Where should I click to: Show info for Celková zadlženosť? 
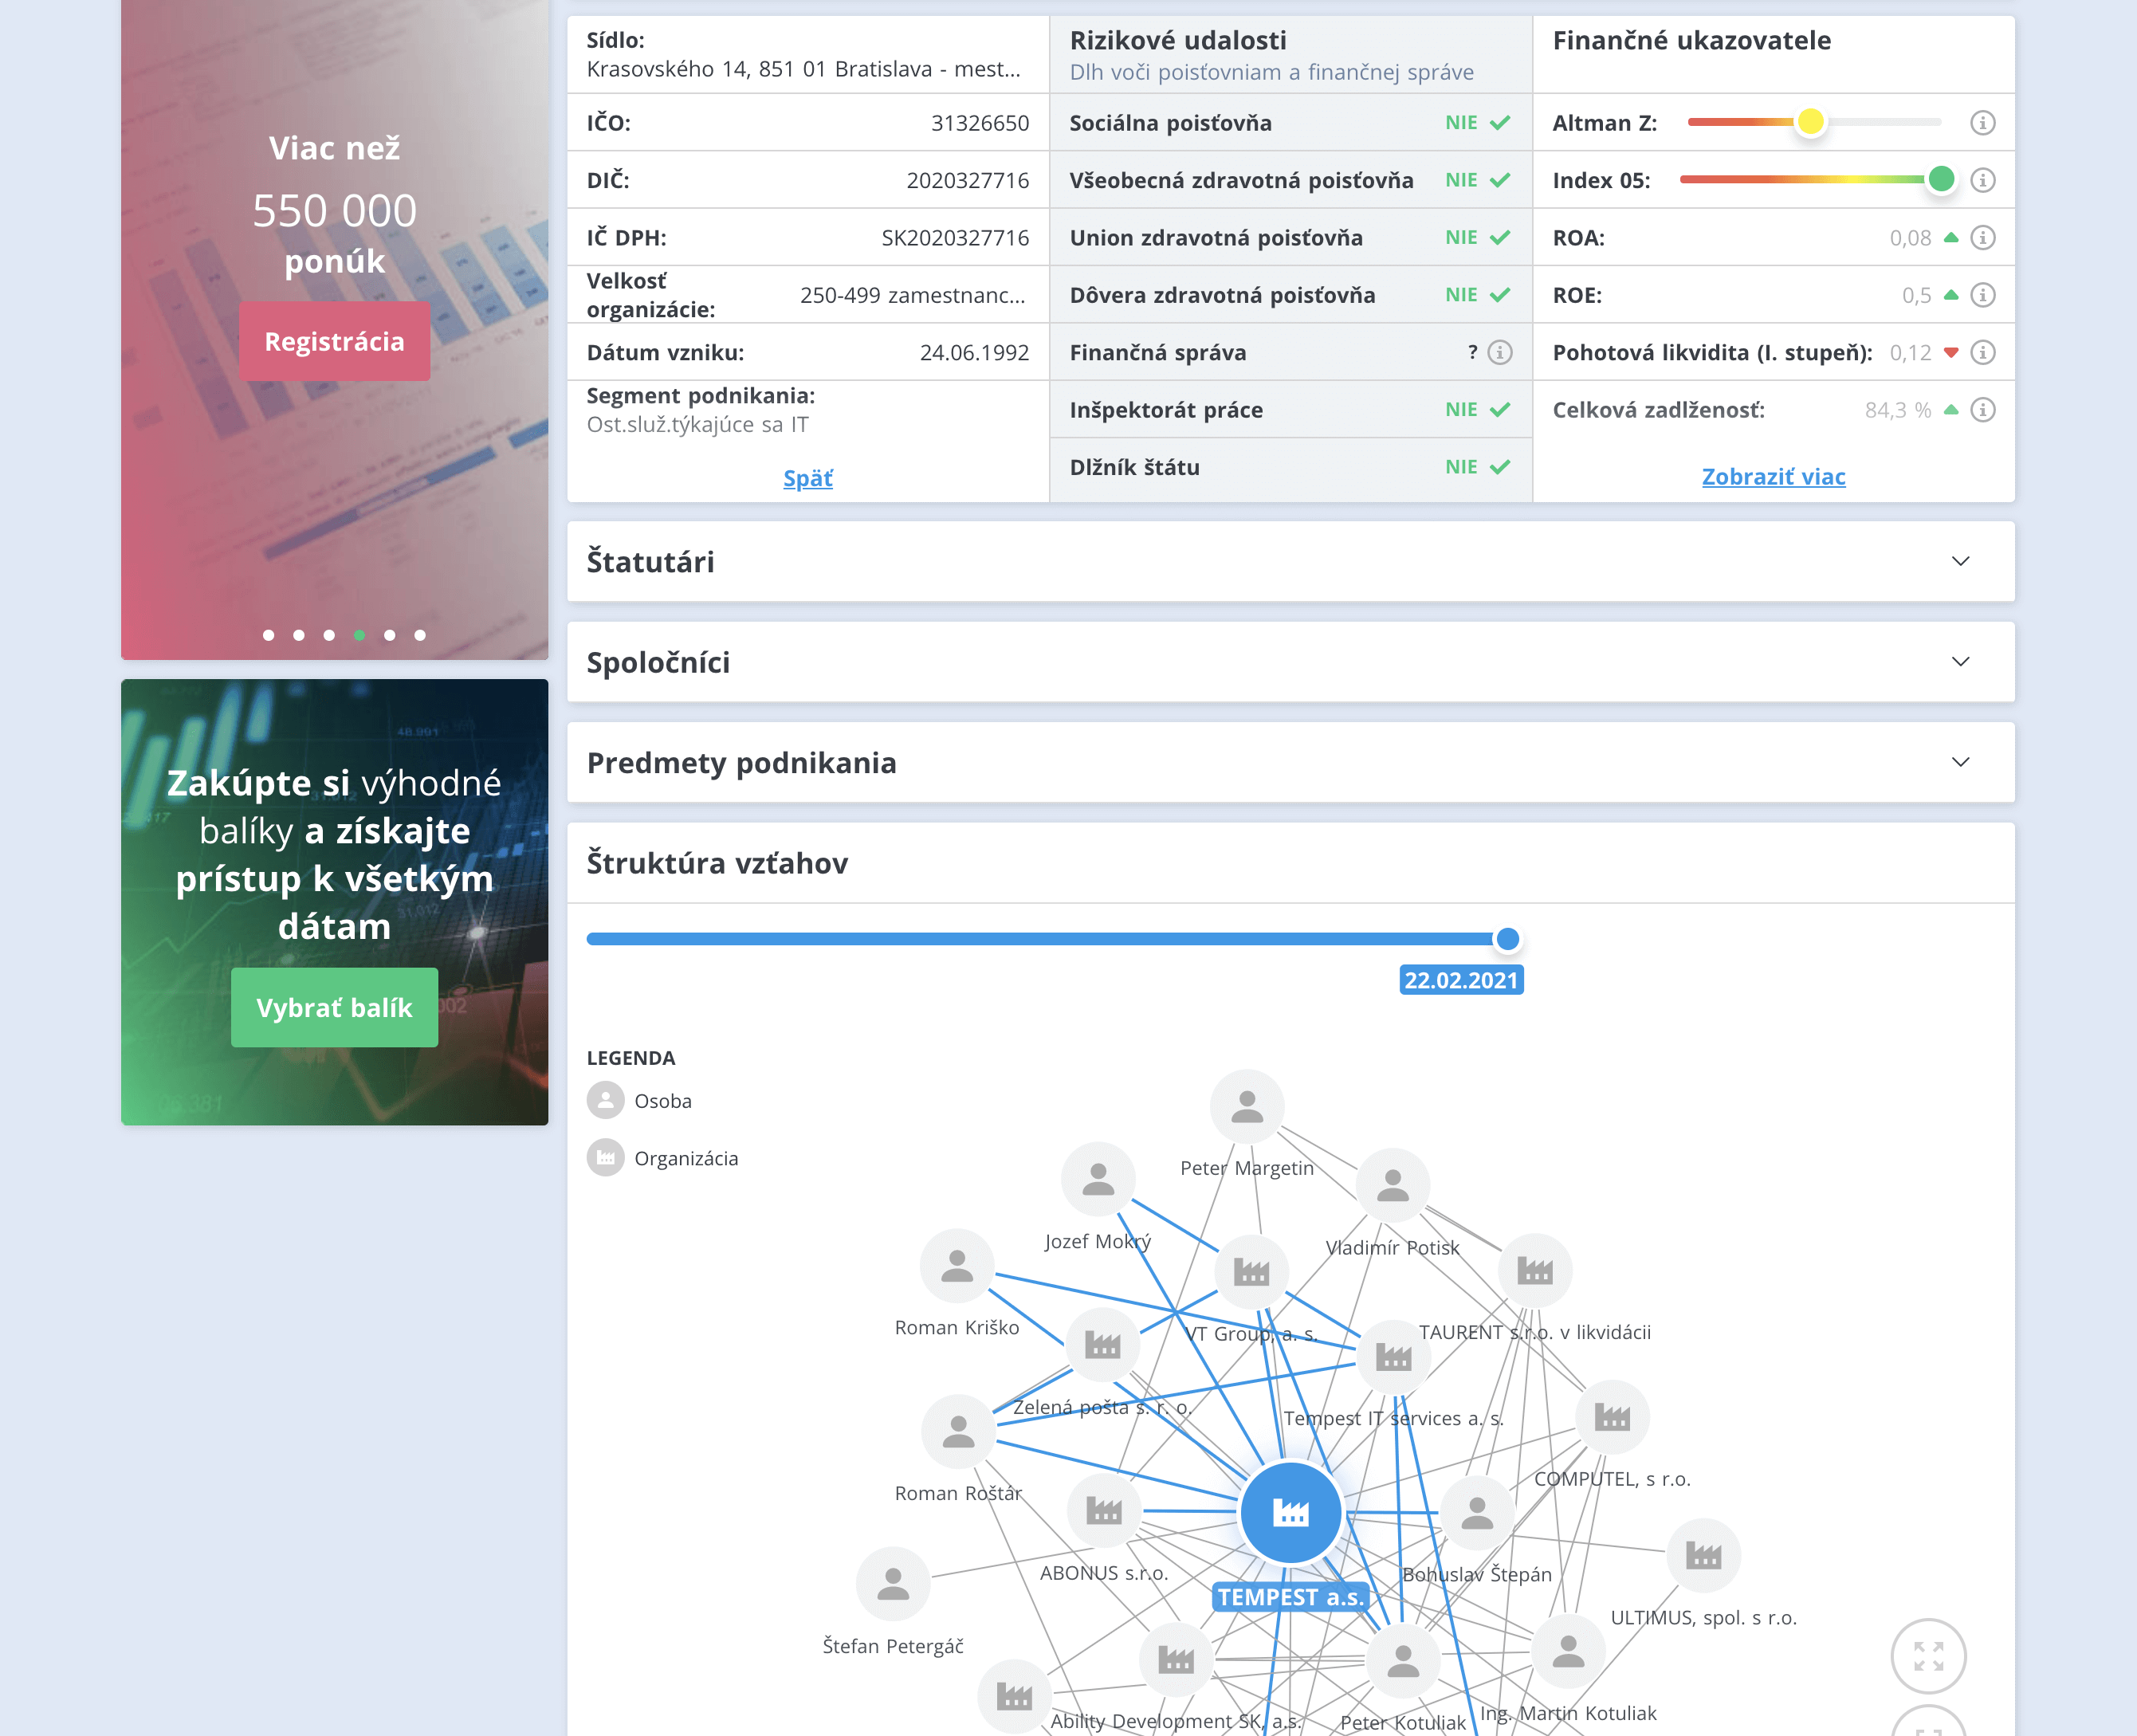point(1982,410)
